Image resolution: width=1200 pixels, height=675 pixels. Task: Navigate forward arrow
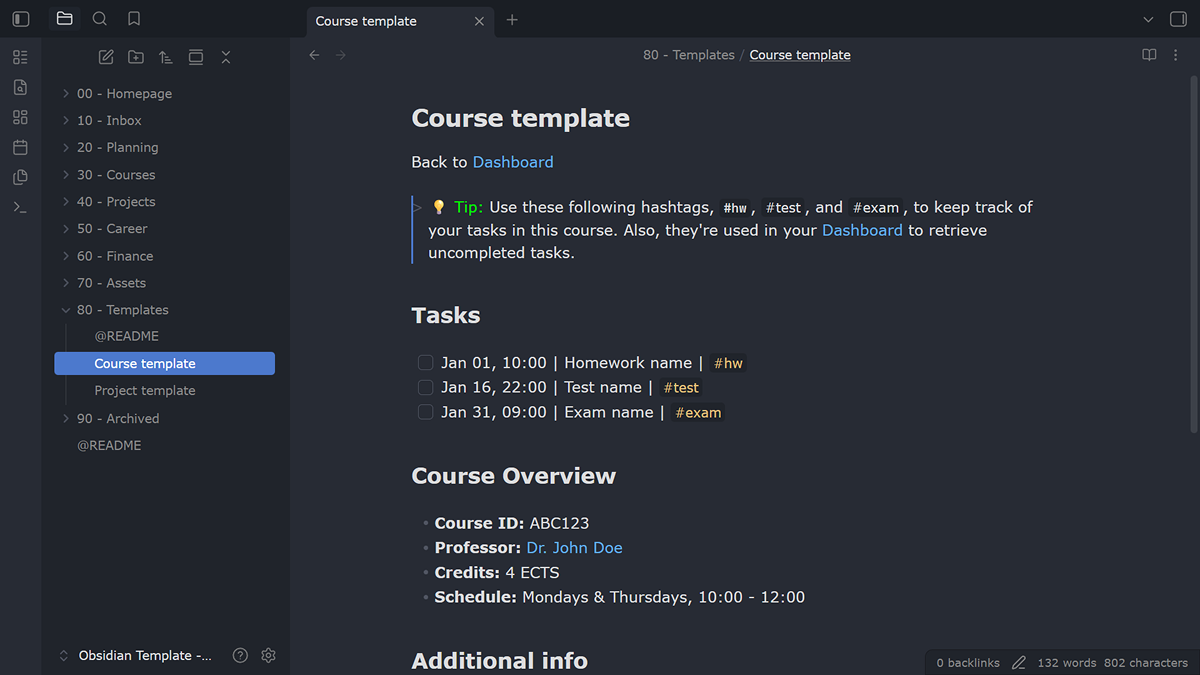341,55
